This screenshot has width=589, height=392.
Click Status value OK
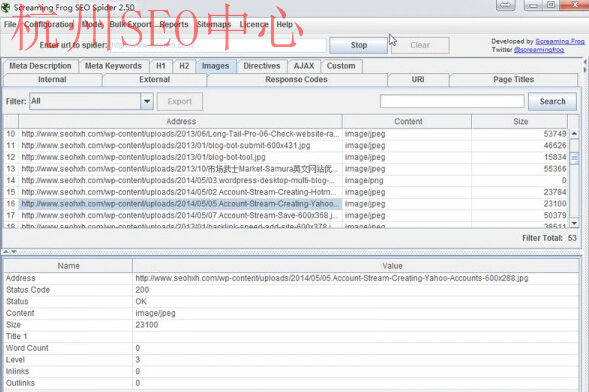(141, 302)
